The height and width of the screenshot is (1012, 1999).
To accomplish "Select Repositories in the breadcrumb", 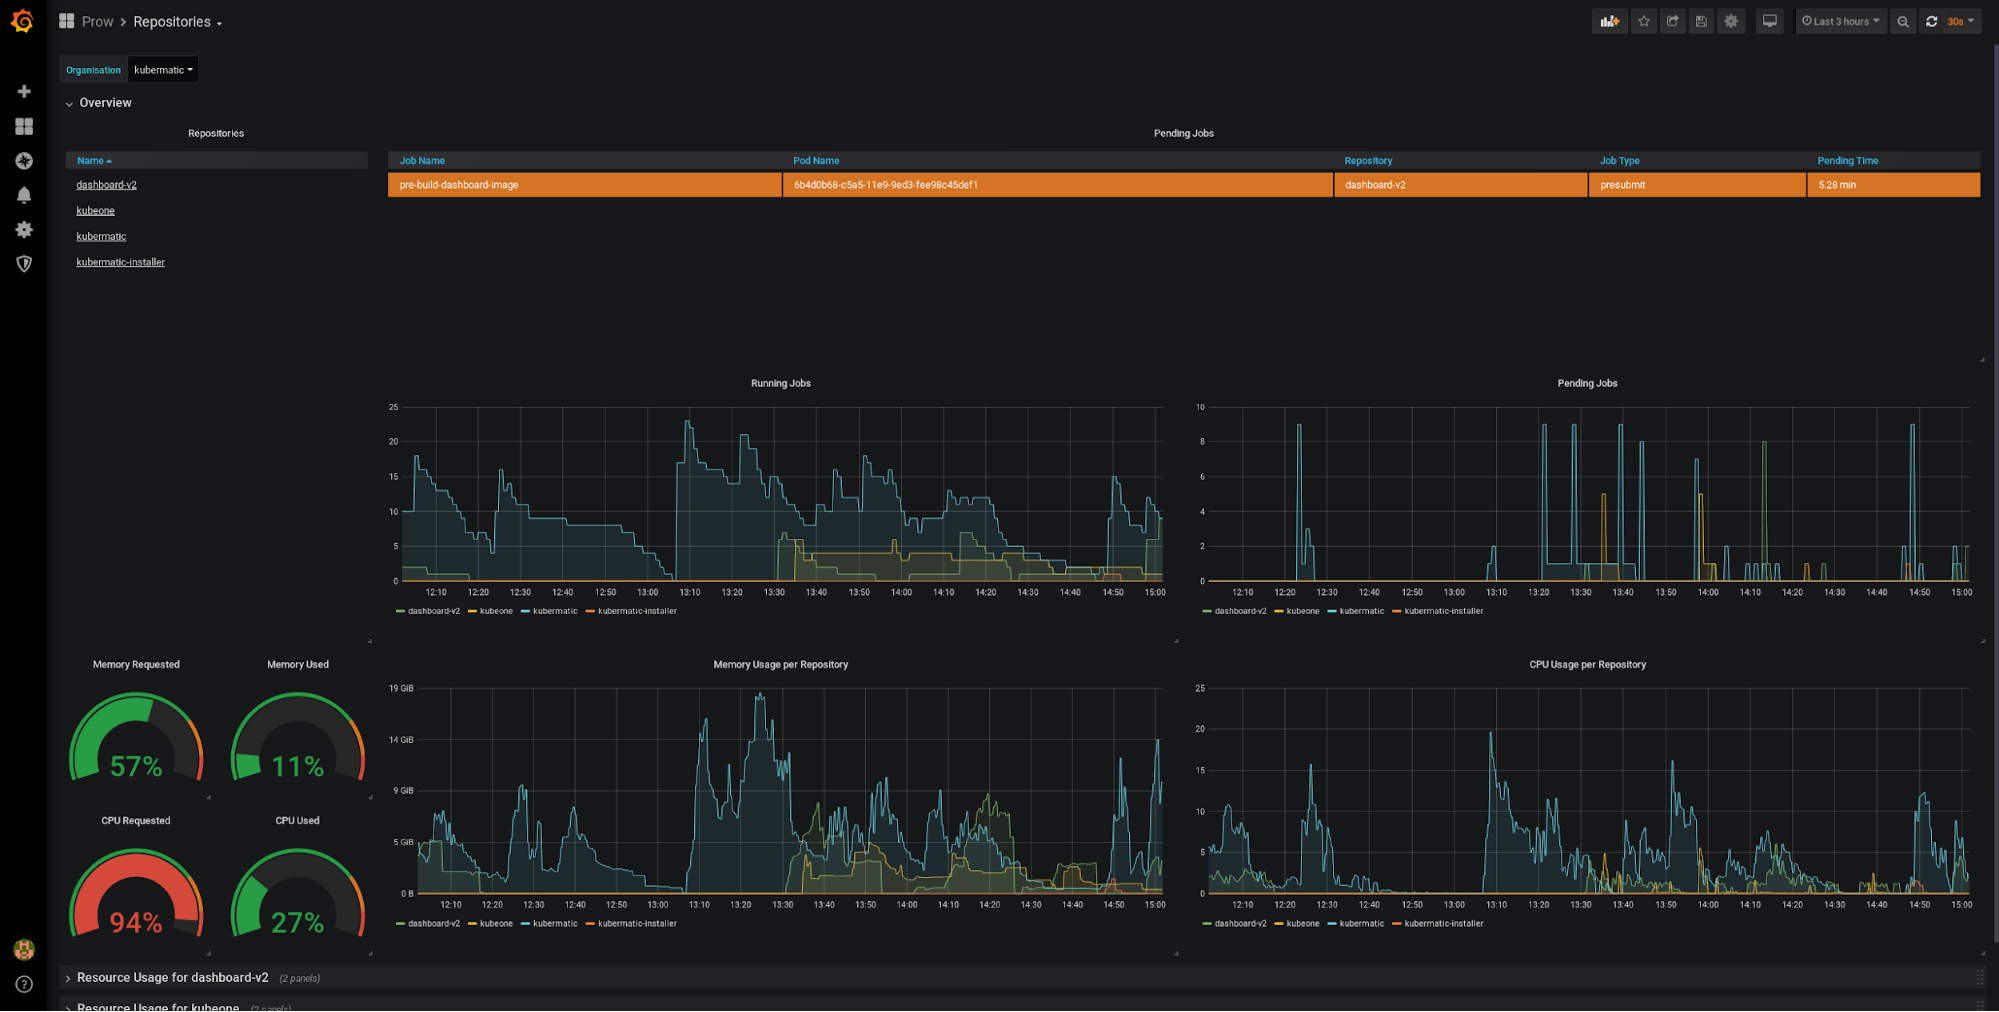I will (171, 21).
